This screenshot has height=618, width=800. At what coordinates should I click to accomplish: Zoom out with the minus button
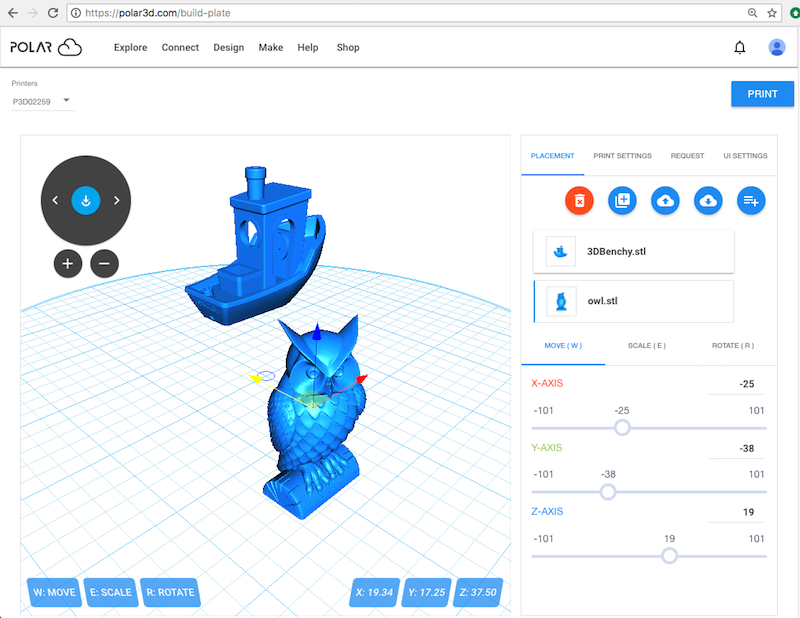pyautogui.click(x=104, y=264)
